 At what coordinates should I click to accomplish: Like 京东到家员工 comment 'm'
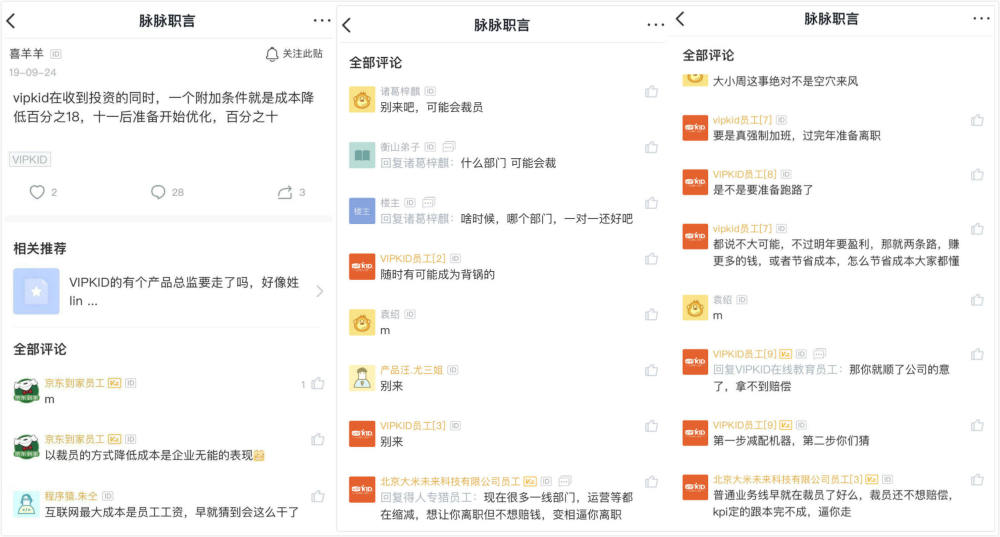[x=318, y=383]
